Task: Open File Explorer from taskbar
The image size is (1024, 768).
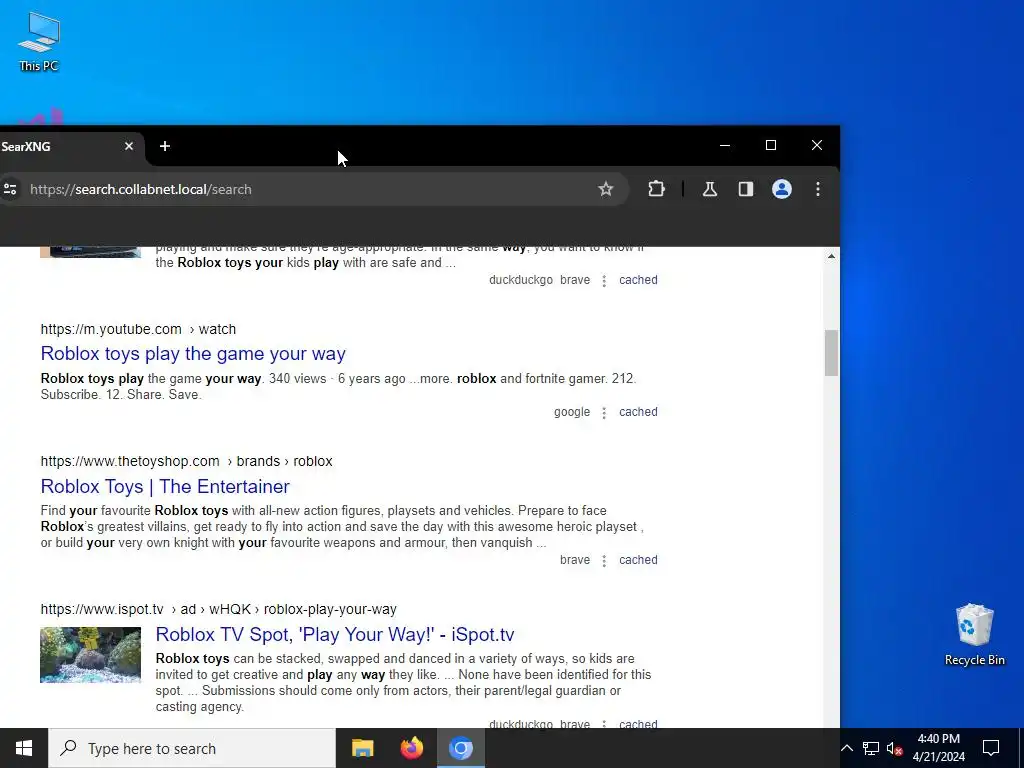Action: [x=362, y=748]
